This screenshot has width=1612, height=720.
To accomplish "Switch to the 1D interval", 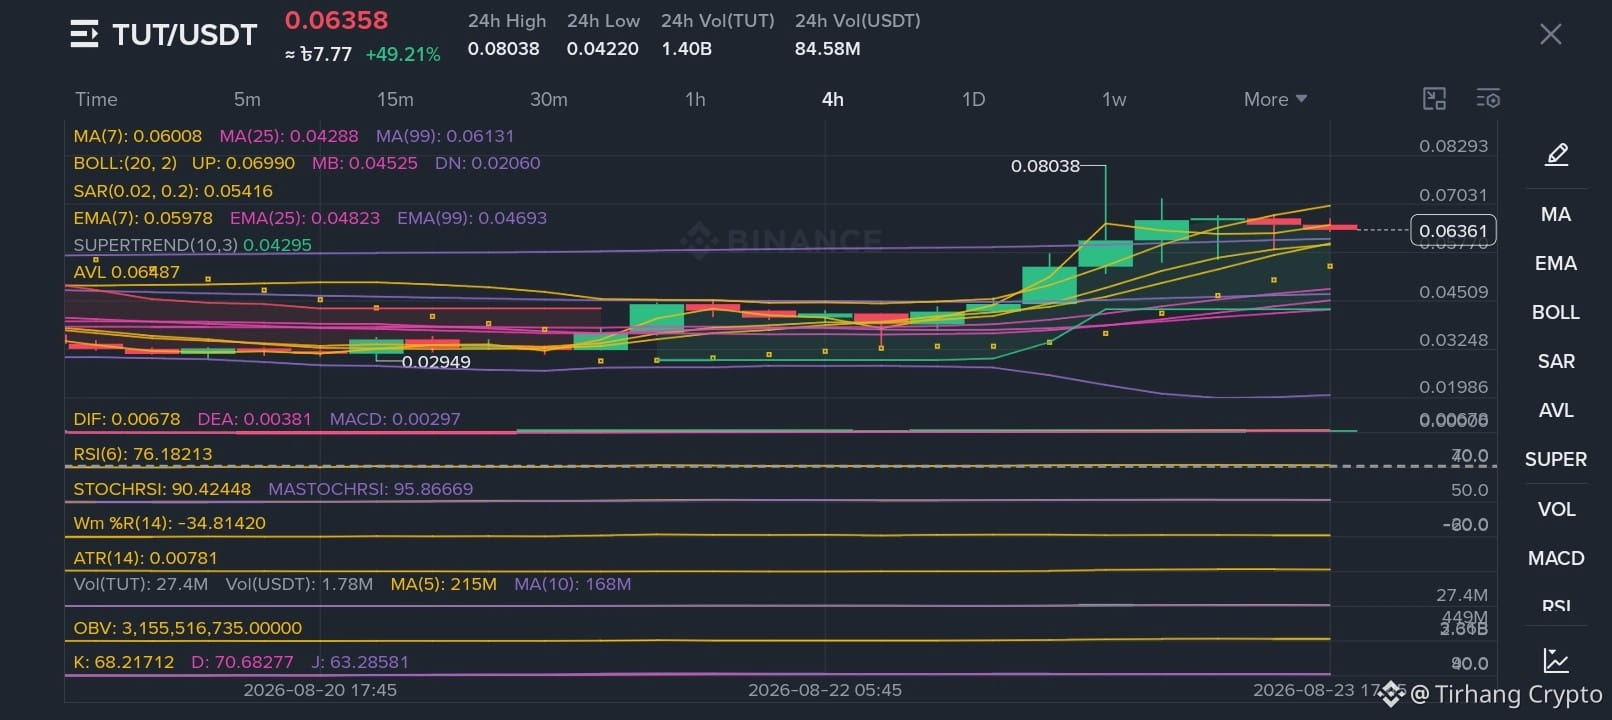I will [x=973, y=99].
